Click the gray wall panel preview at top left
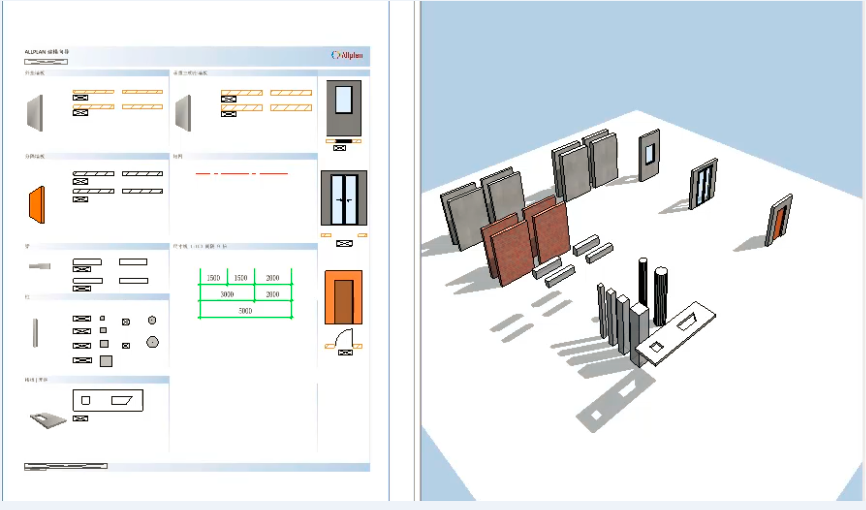Viewport: 866px width, 510px height. [36, 112]
